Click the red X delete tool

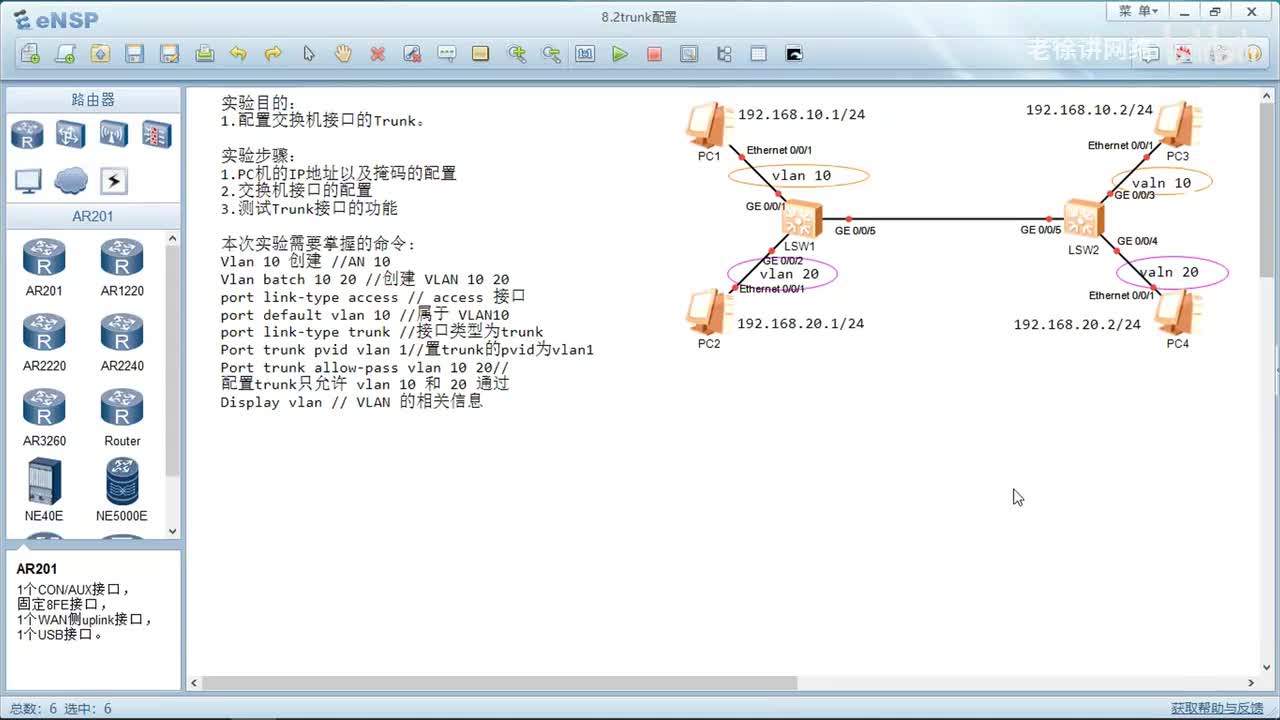[x=377, y=54]
